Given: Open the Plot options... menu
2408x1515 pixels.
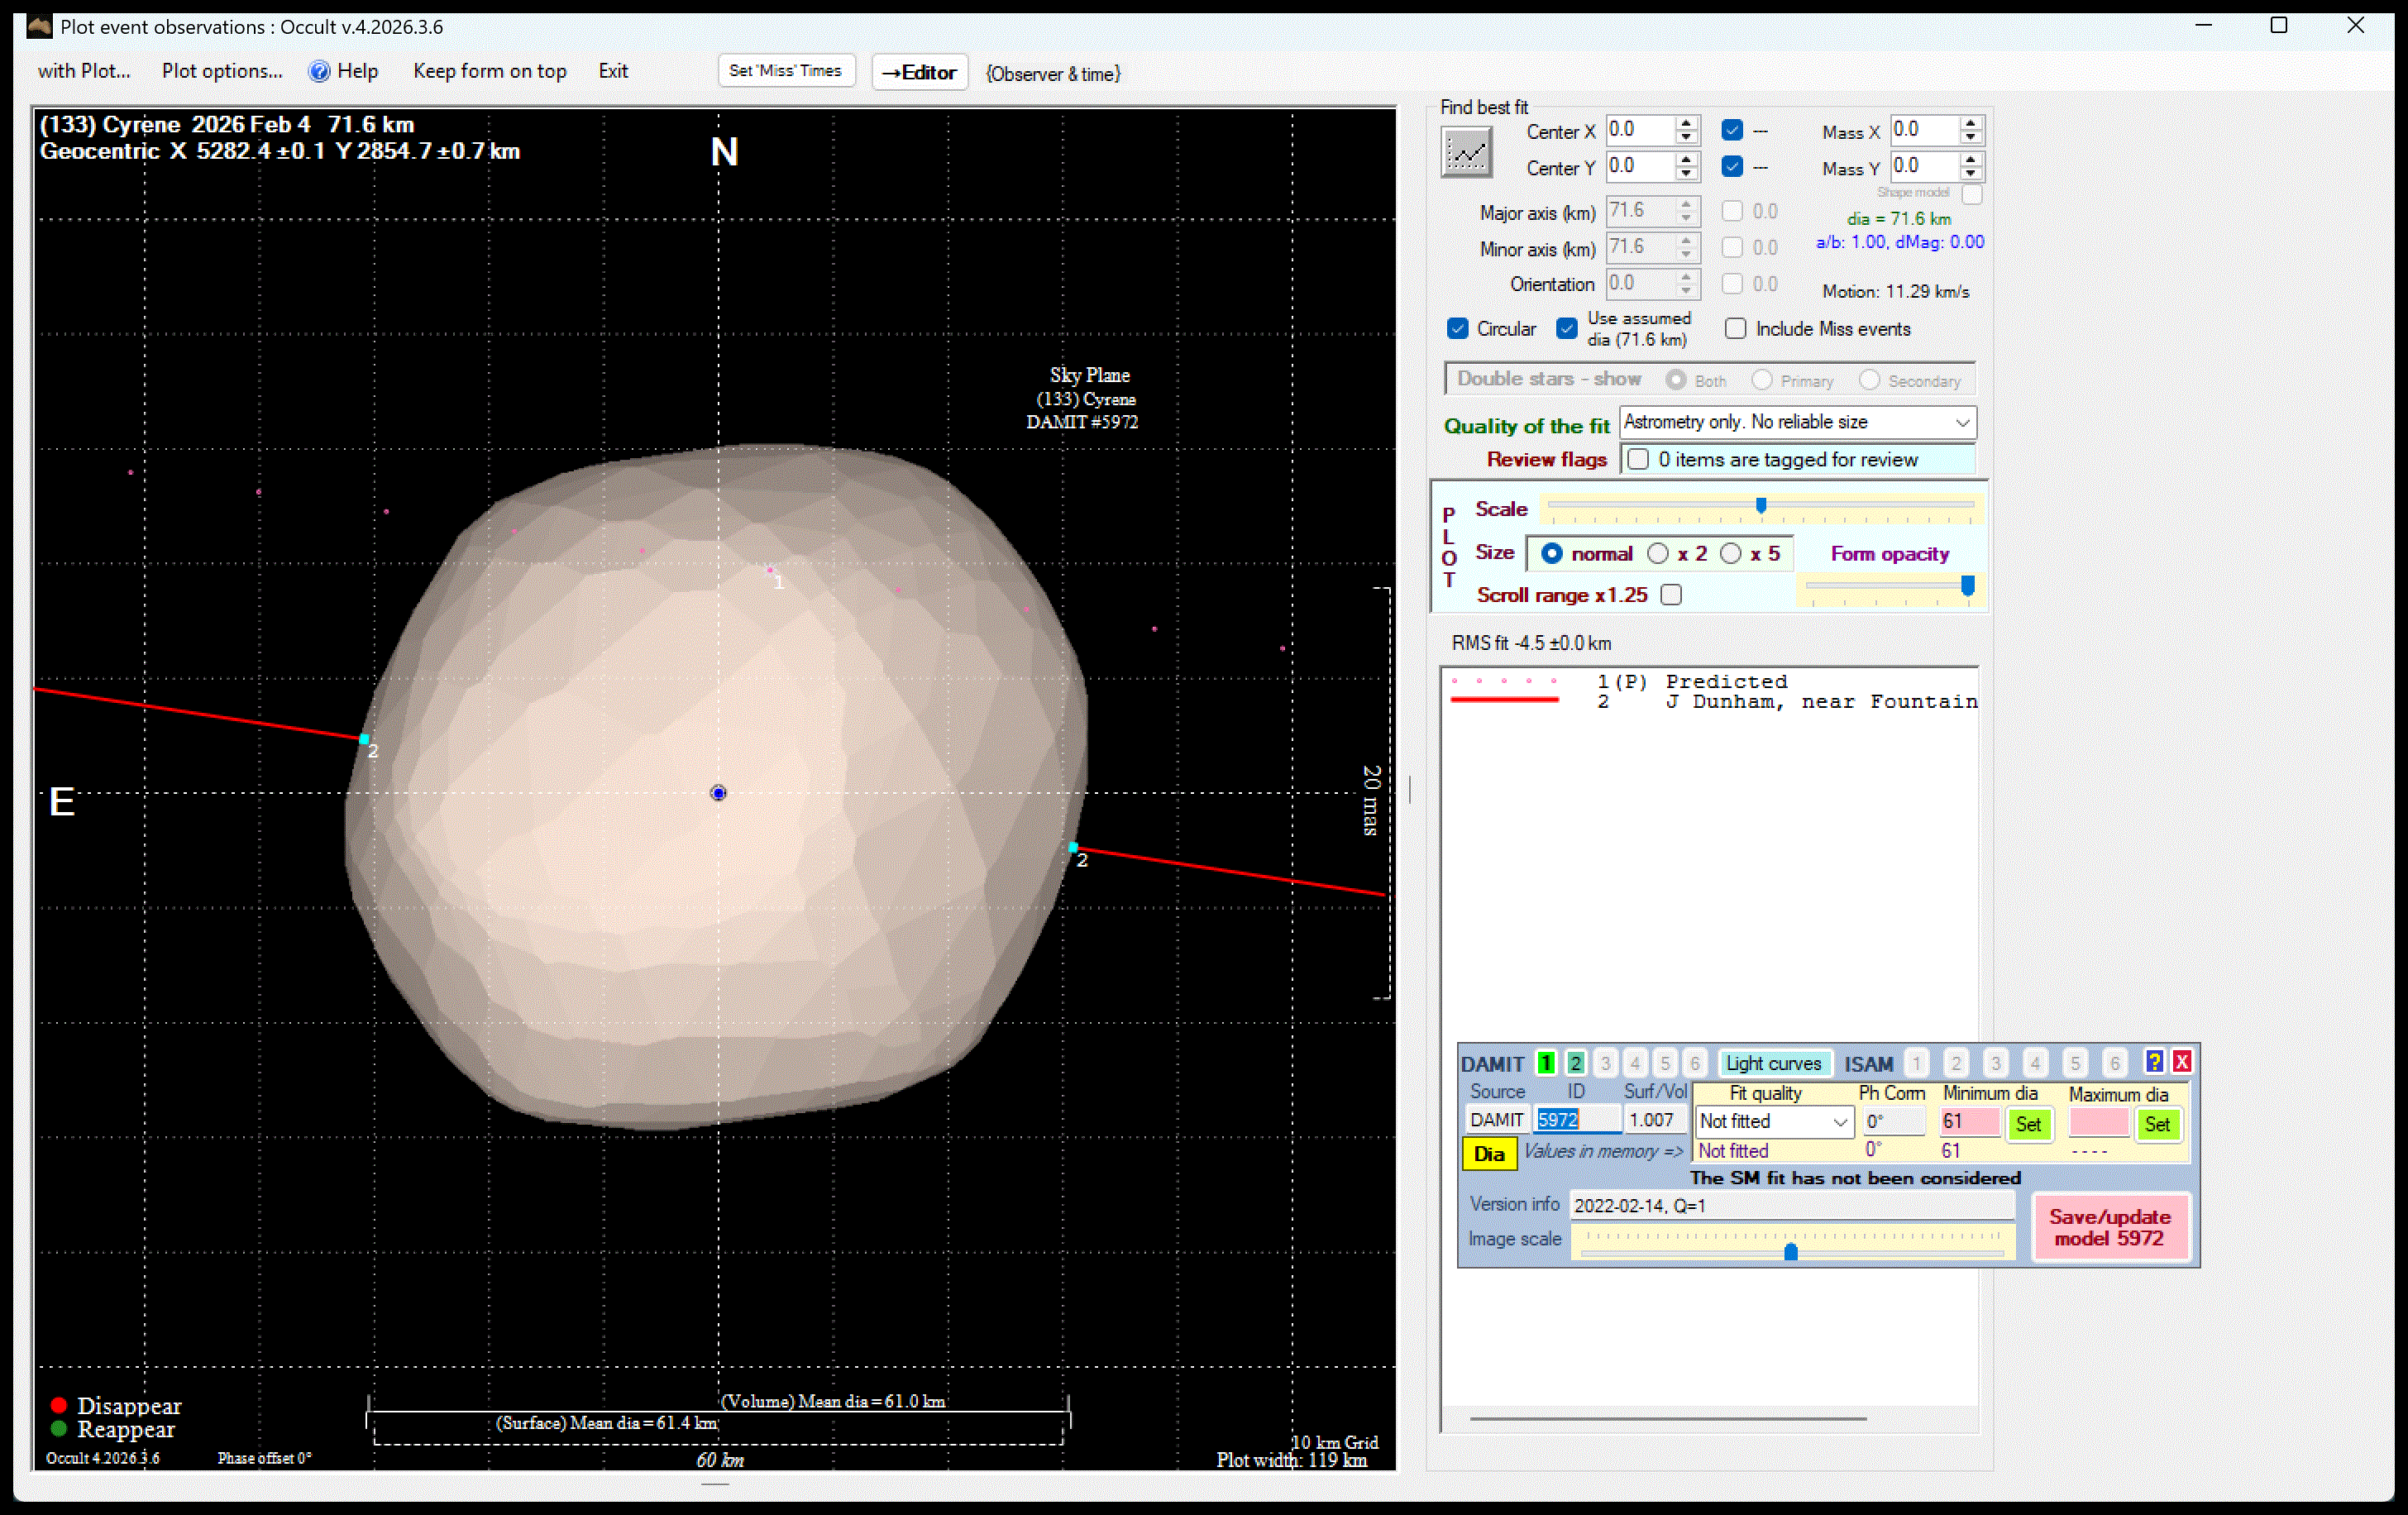Looking at the screenshot, I should click(x=222, y=71).
